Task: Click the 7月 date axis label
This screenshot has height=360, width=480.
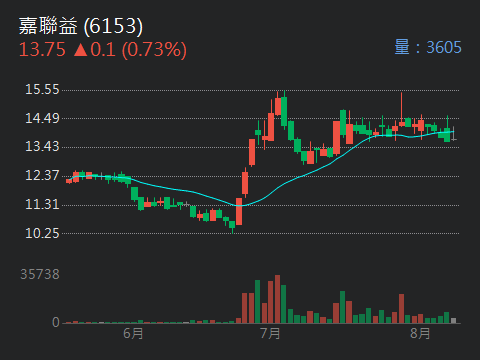Action: 270,333
